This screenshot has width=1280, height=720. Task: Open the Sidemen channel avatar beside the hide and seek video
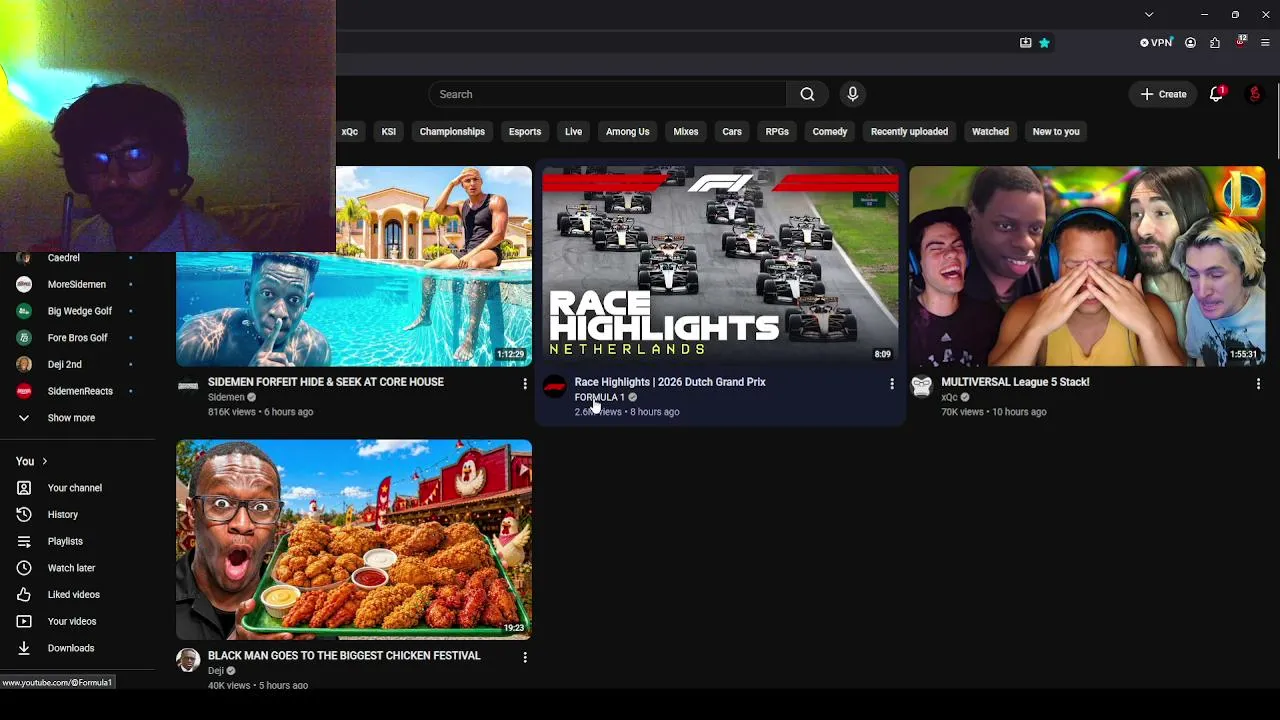188,386
